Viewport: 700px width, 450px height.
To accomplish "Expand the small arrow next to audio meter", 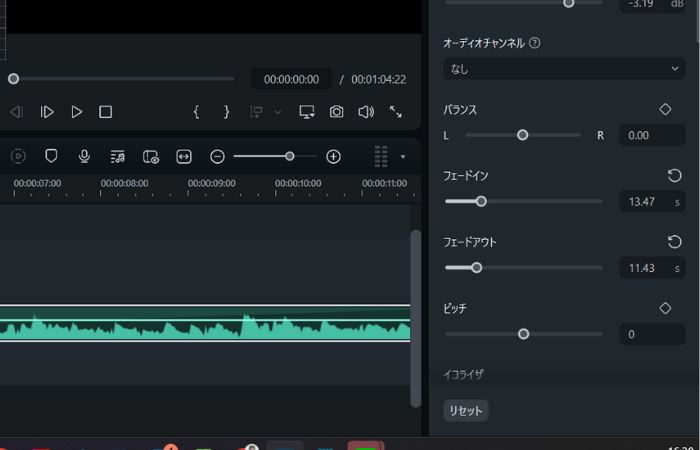I will (x=403, y=157).
